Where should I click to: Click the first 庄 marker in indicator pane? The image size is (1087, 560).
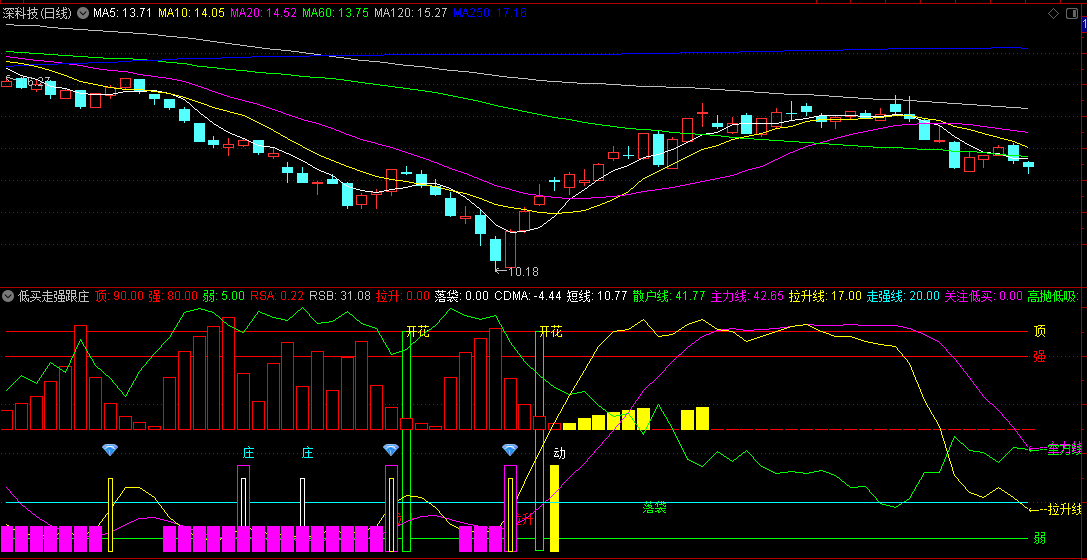[x=249, y=453]
